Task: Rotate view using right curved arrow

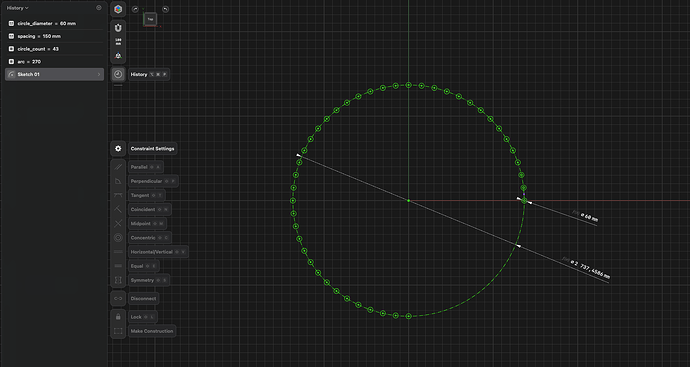Action: (x=165, y=9)
